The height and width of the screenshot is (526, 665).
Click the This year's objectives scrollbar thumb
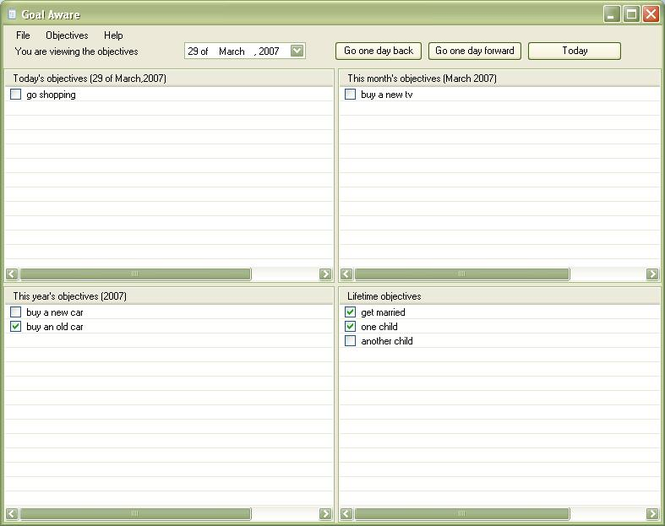135,514
